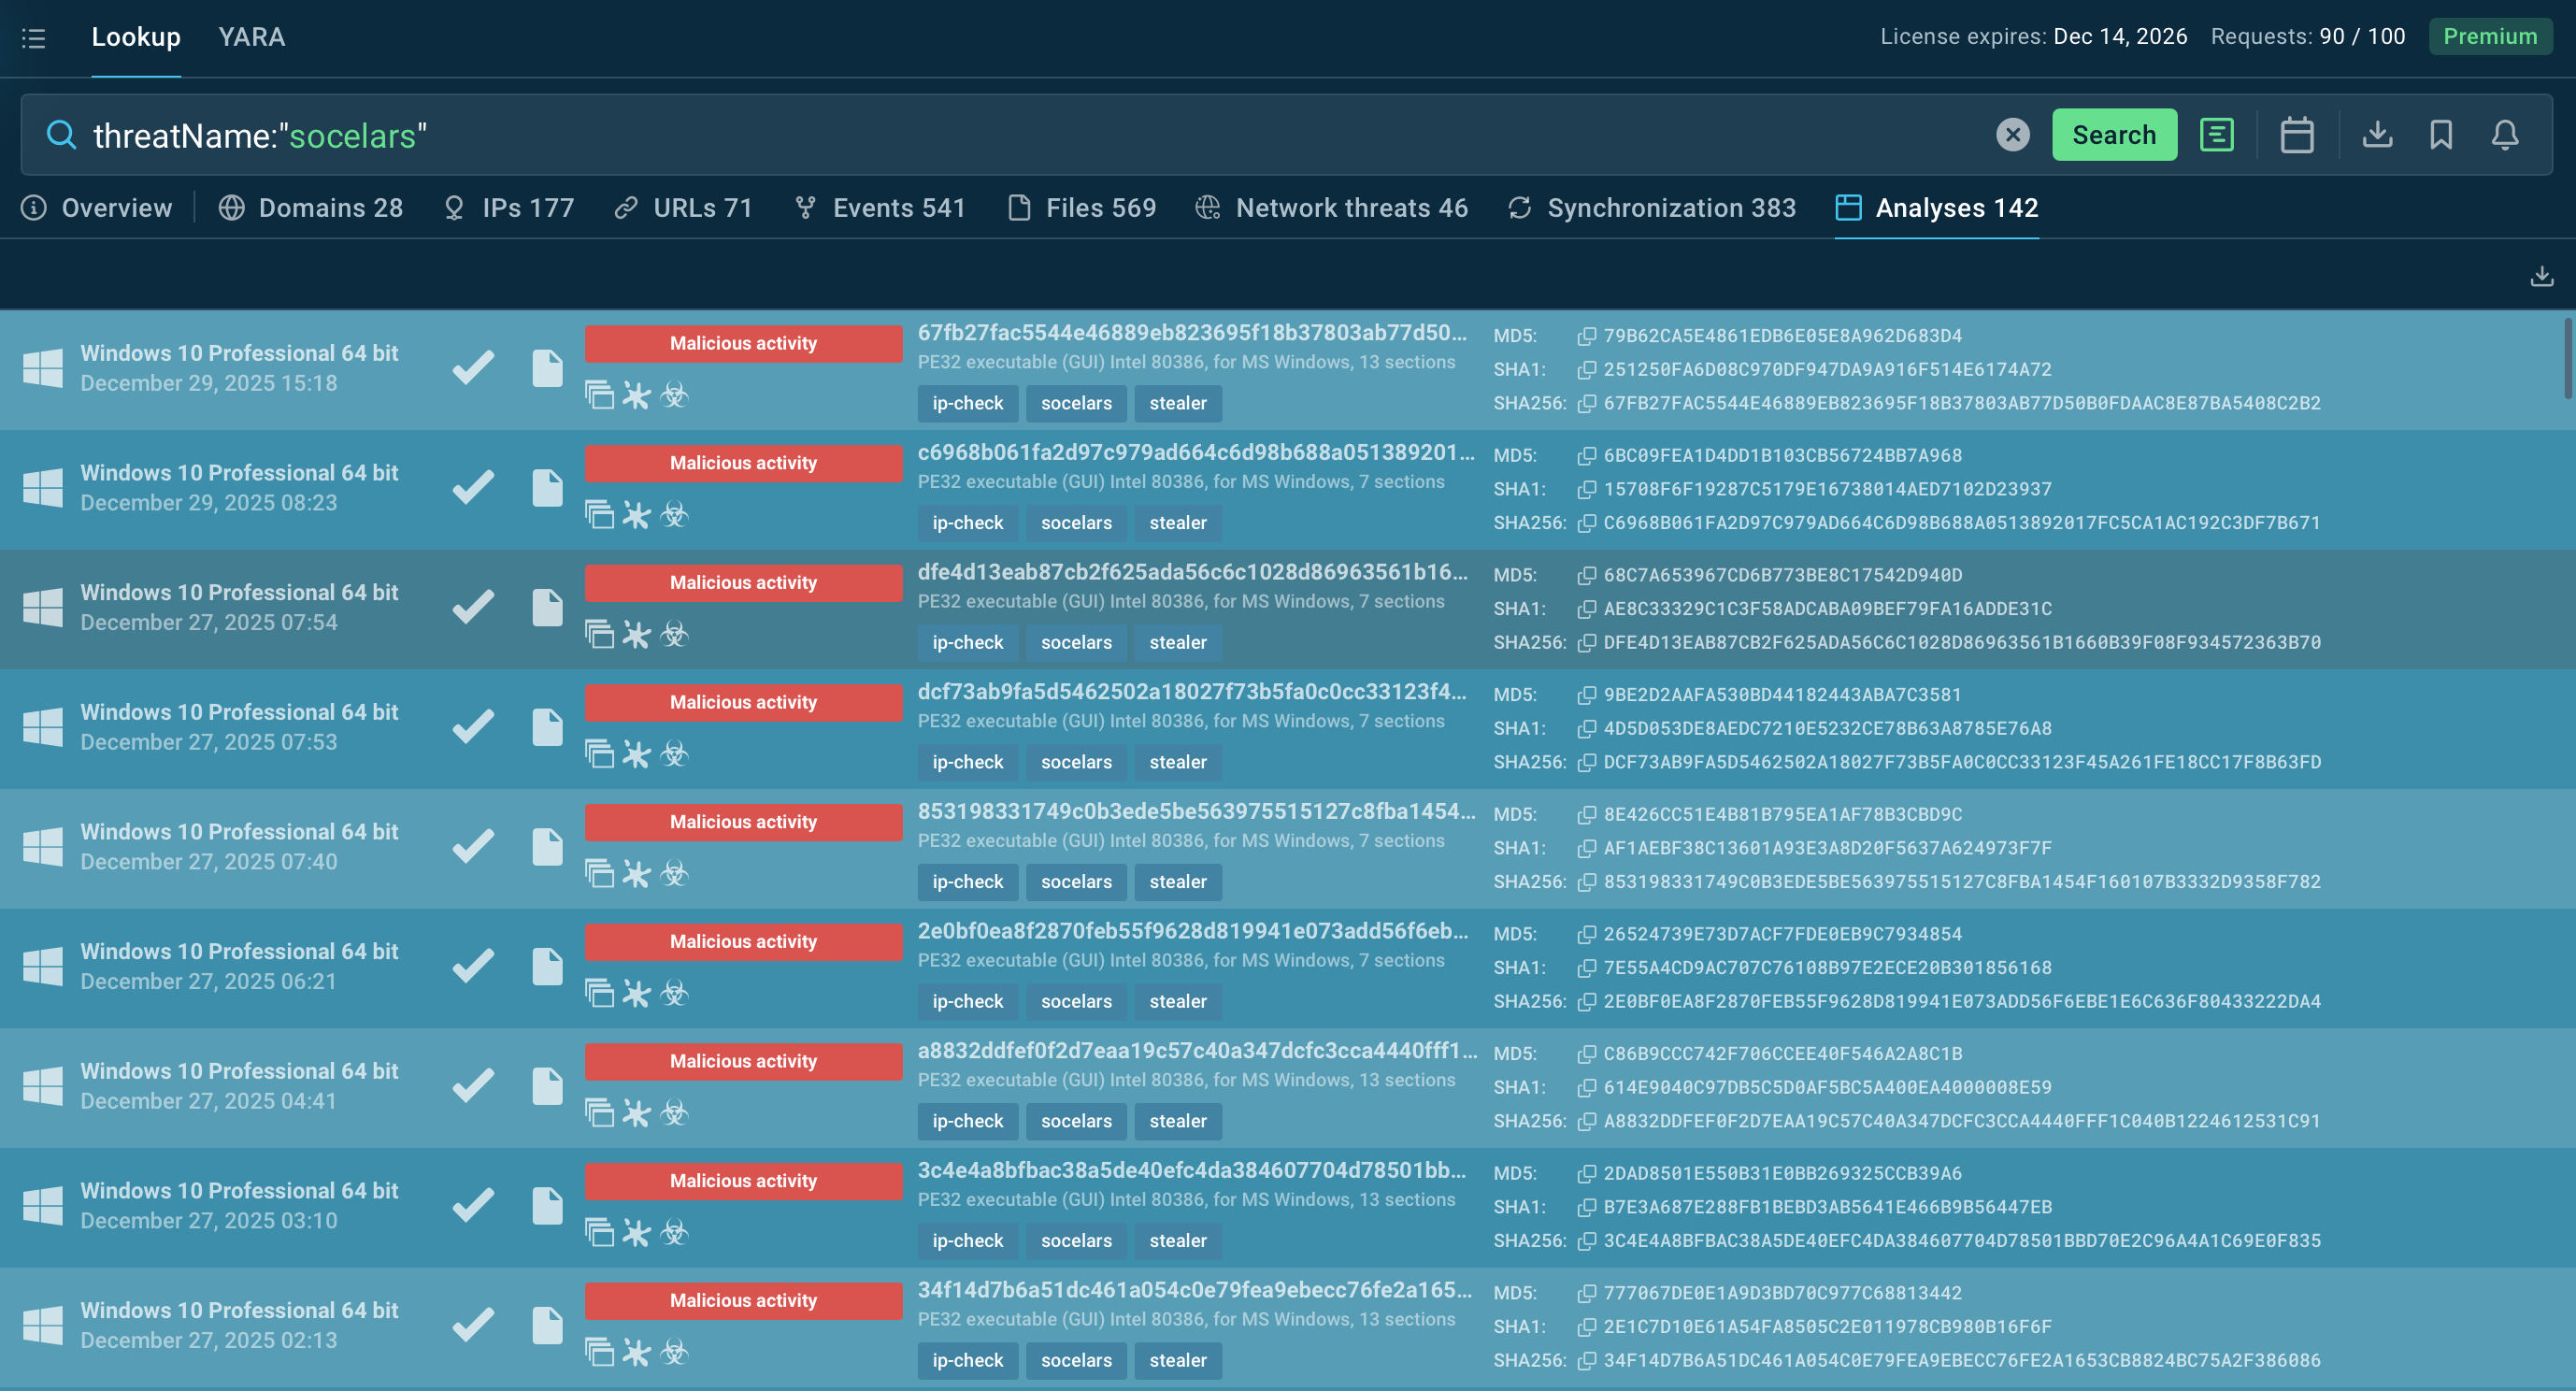Click the green checkmark on the top analysis row

(x=472, y=369)
